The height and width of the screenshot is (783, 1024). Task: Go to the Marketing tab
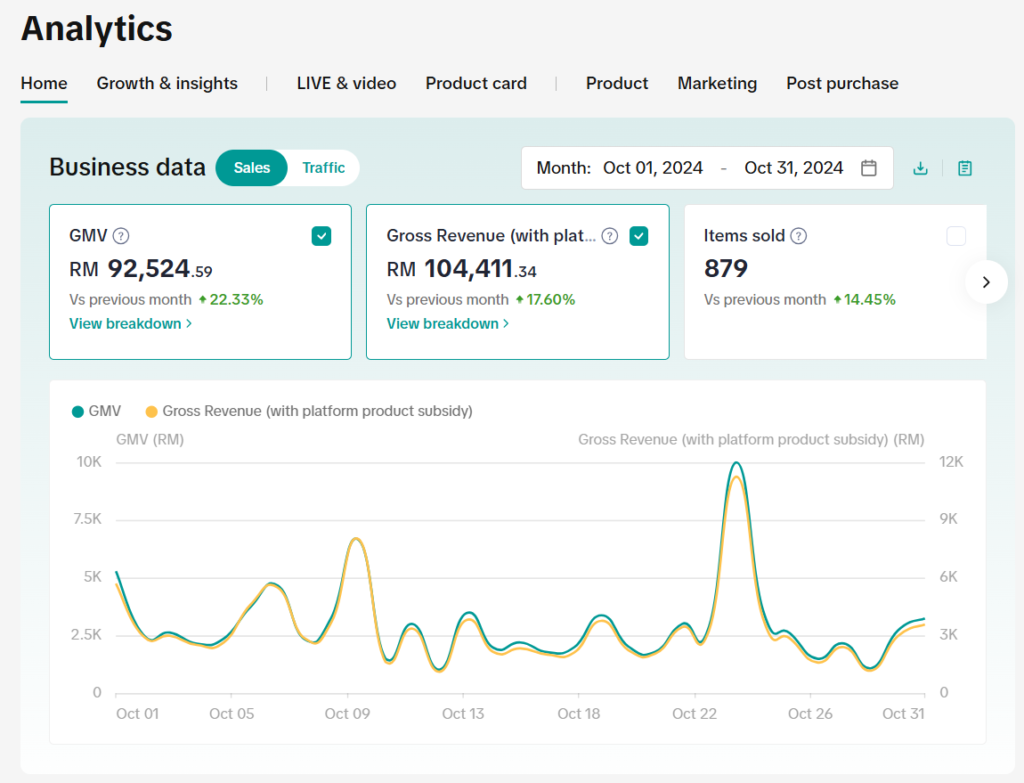(717, 83)
